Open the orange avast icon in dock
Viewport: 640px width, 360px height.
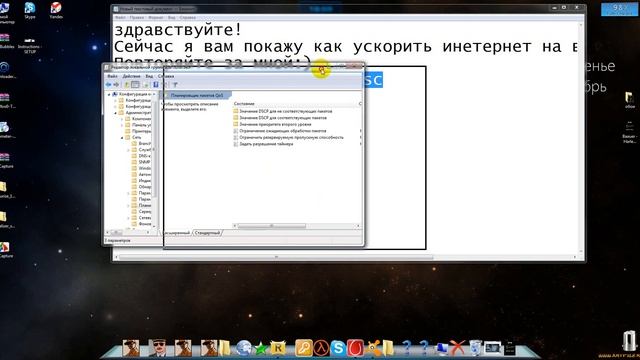click(x=373, y=348)
